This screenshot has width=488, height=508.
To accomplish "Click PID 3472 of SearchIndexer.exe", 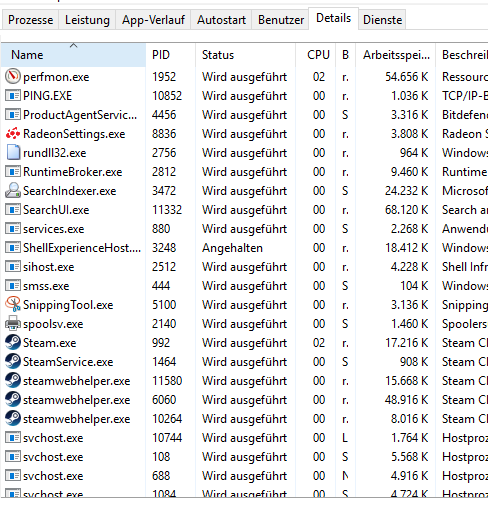I will [x=164, y=191].
